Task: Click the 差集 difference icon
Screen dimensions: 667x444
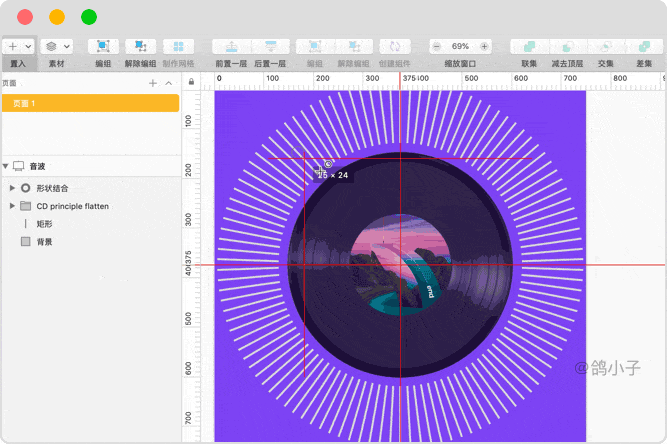Action: [x=644, y=46]
